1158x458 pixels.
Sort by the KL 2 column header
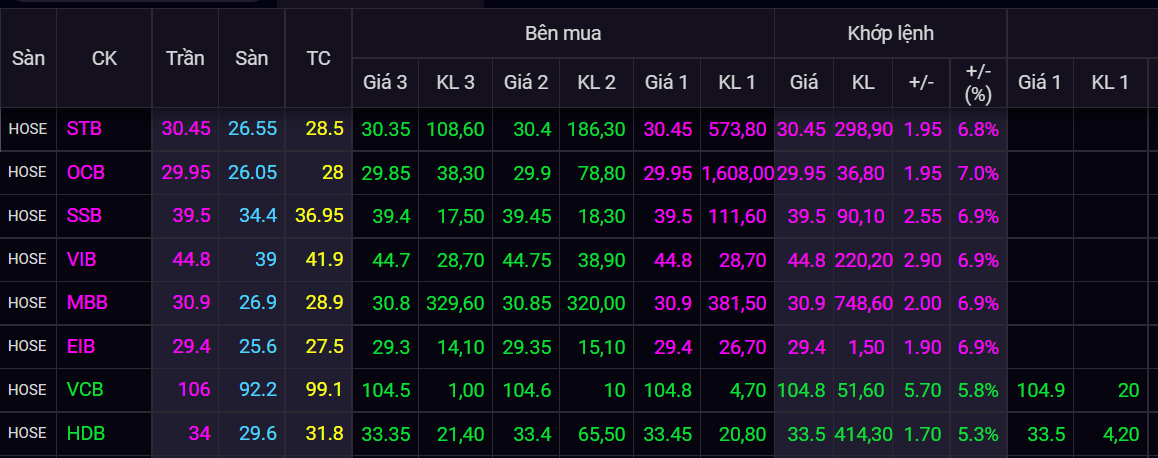(596, 83)
